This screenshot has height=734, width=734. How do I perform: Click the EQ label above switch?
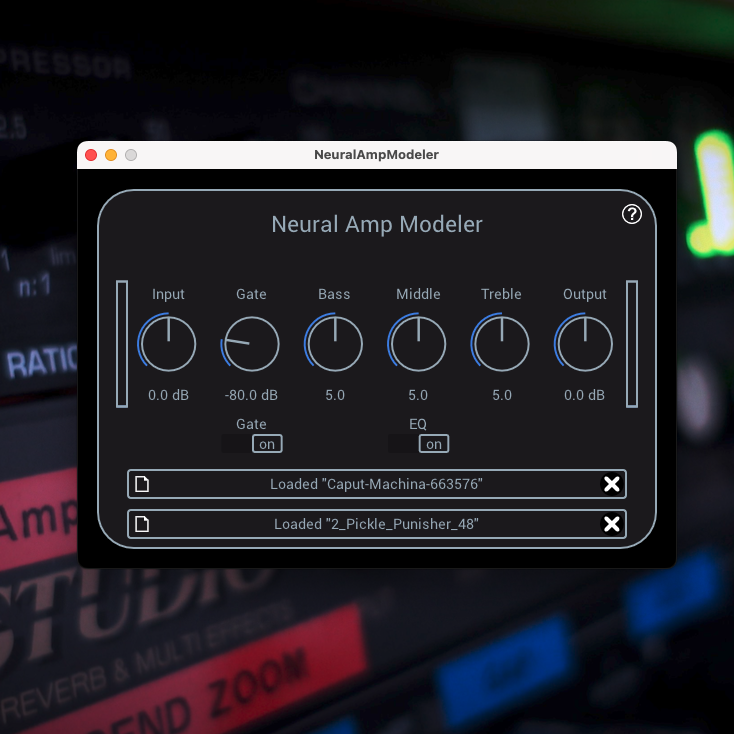[418, 424]
